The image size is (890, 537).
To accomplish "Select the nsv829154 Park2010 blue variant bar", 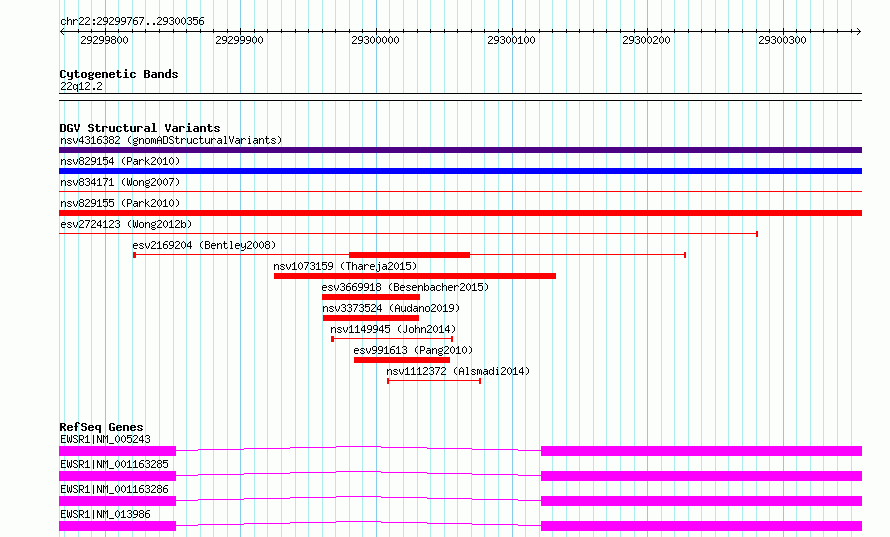I will click(x=460, y=171).
